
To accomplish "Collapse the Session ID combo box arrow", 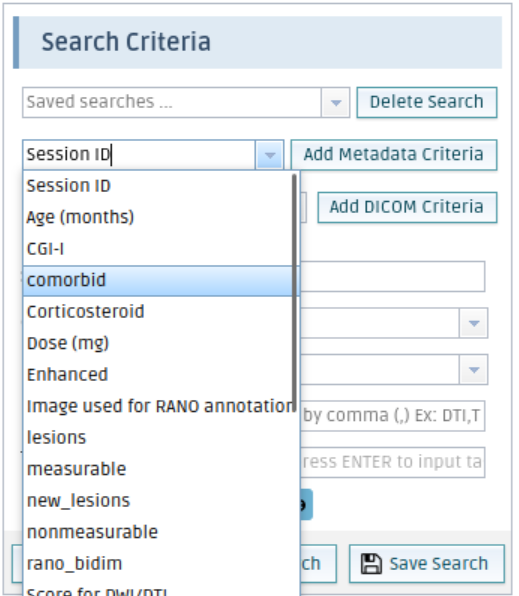I will point(270,155).
